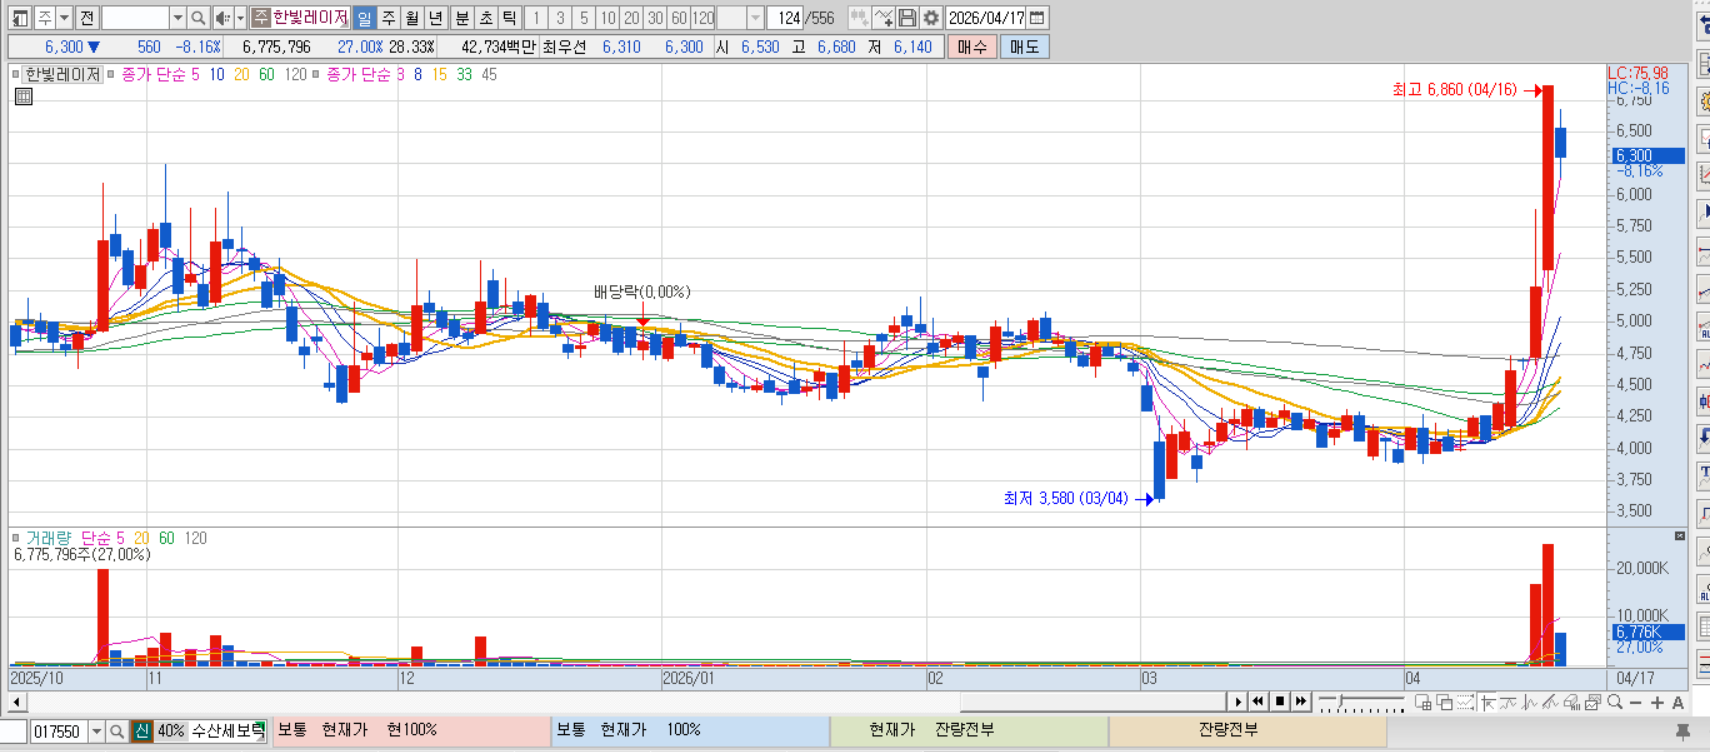Click the overlapping windows icon
Image resolution: width=1710 pixels, height=752 pixels.
1444,702
